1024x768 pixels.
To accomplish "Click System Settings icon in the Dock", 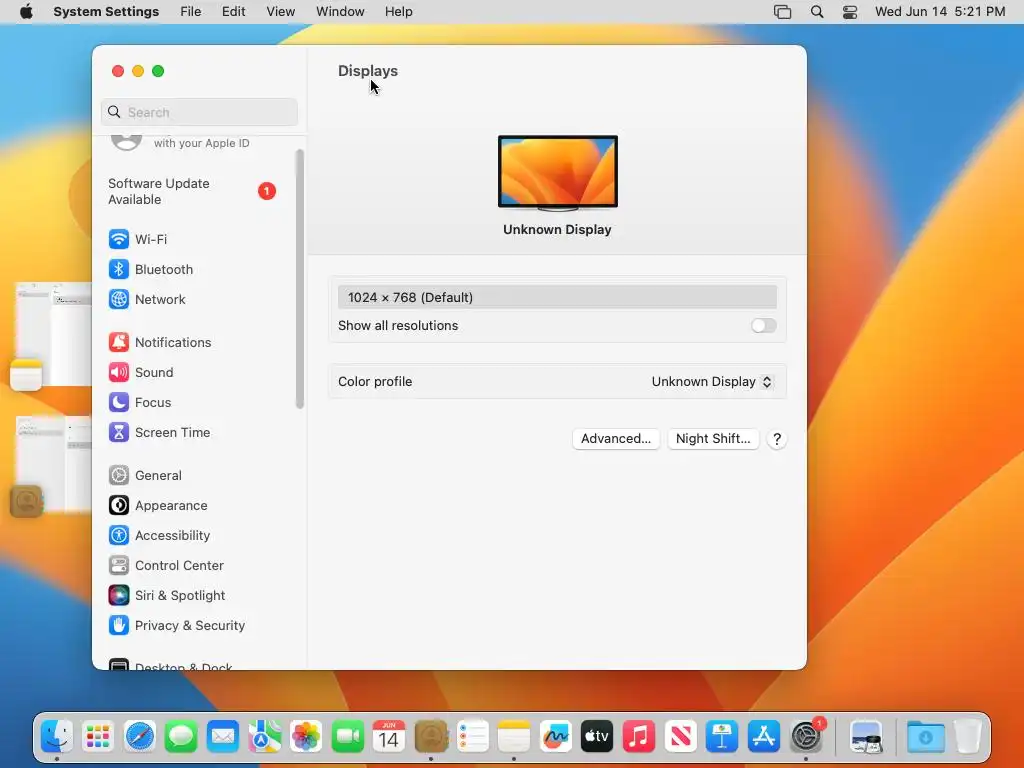I will point(807,737).
